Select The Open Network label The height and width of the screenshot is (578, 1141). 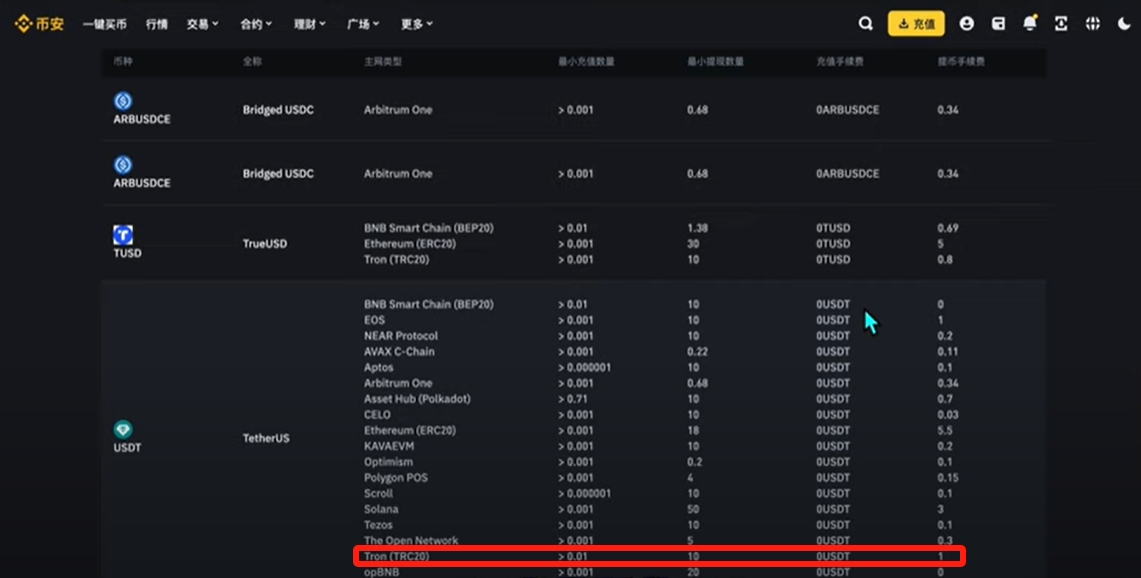point(411,541)
